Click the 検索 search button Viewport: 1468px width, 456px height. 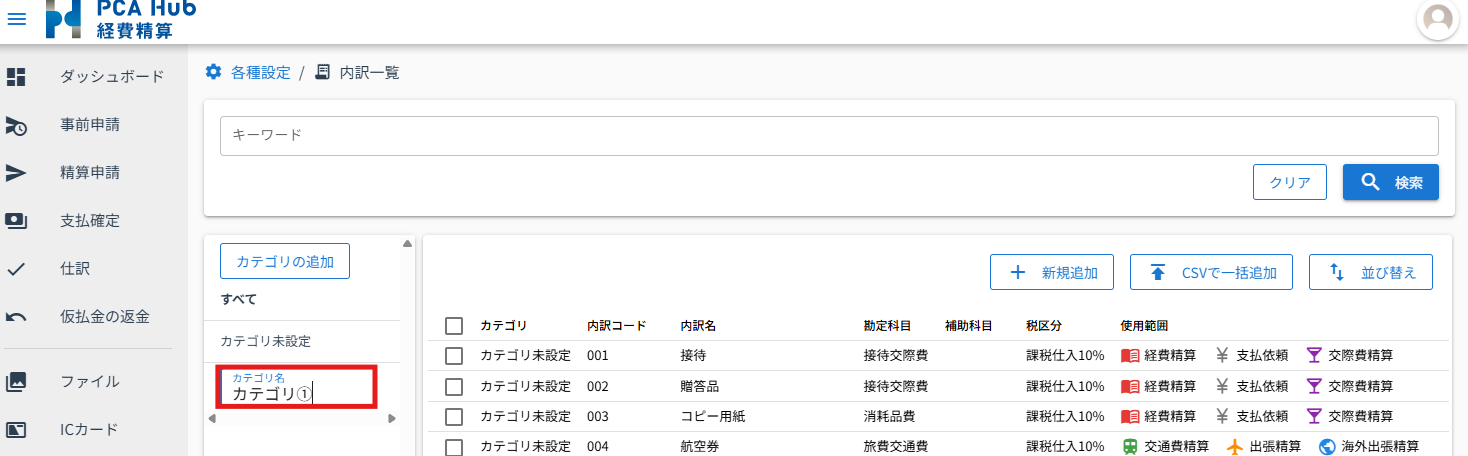1390,182
